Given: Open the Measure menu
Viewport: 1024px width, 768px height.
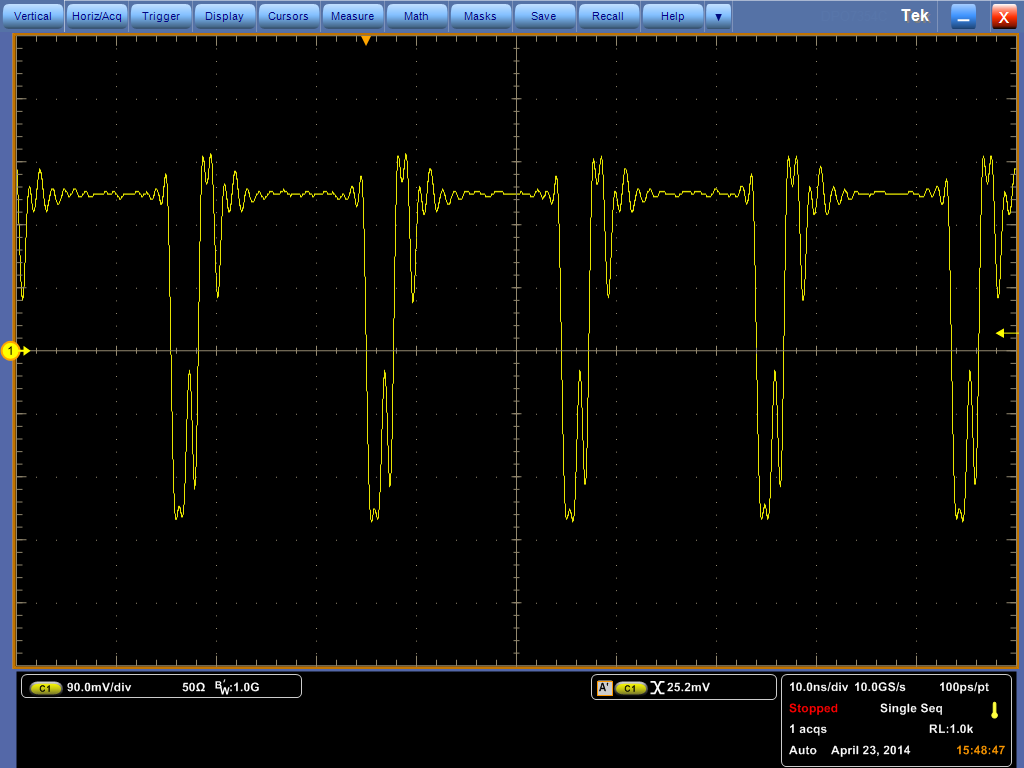Looking at the screenshot, I should point(352,16).
